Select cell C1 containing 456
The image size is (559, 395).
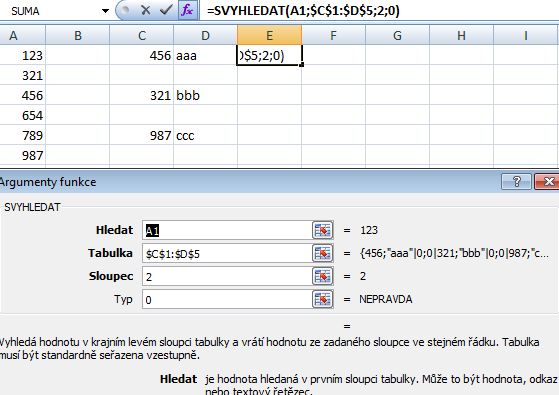142,55
